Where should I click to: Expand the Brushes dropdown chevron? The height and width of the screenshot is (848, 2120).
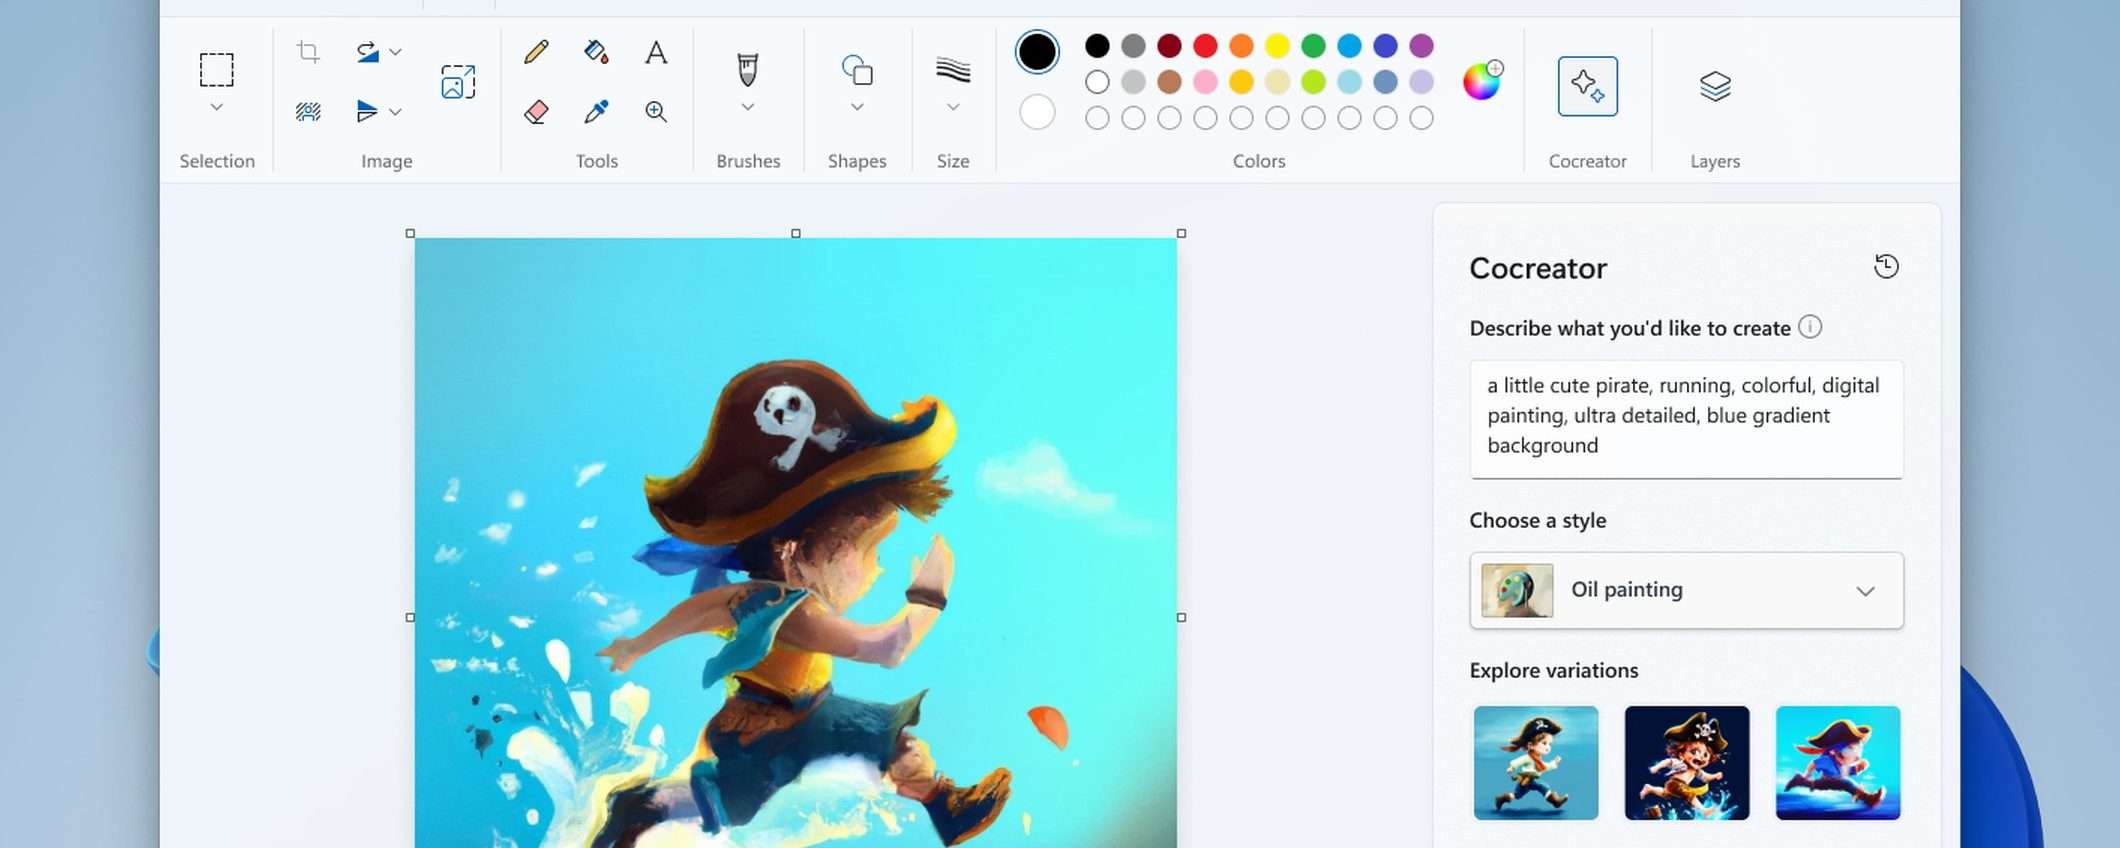pyautogui.click(x=747, y=107)
